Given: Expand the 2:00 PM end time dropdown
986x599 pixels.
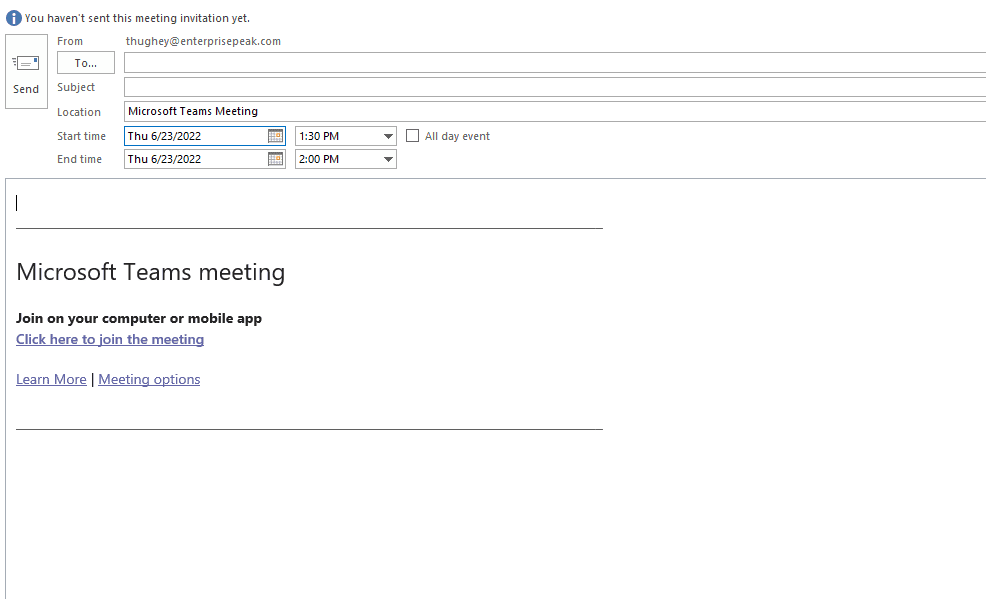Looking at the screenshot, I should pos(388,159).
